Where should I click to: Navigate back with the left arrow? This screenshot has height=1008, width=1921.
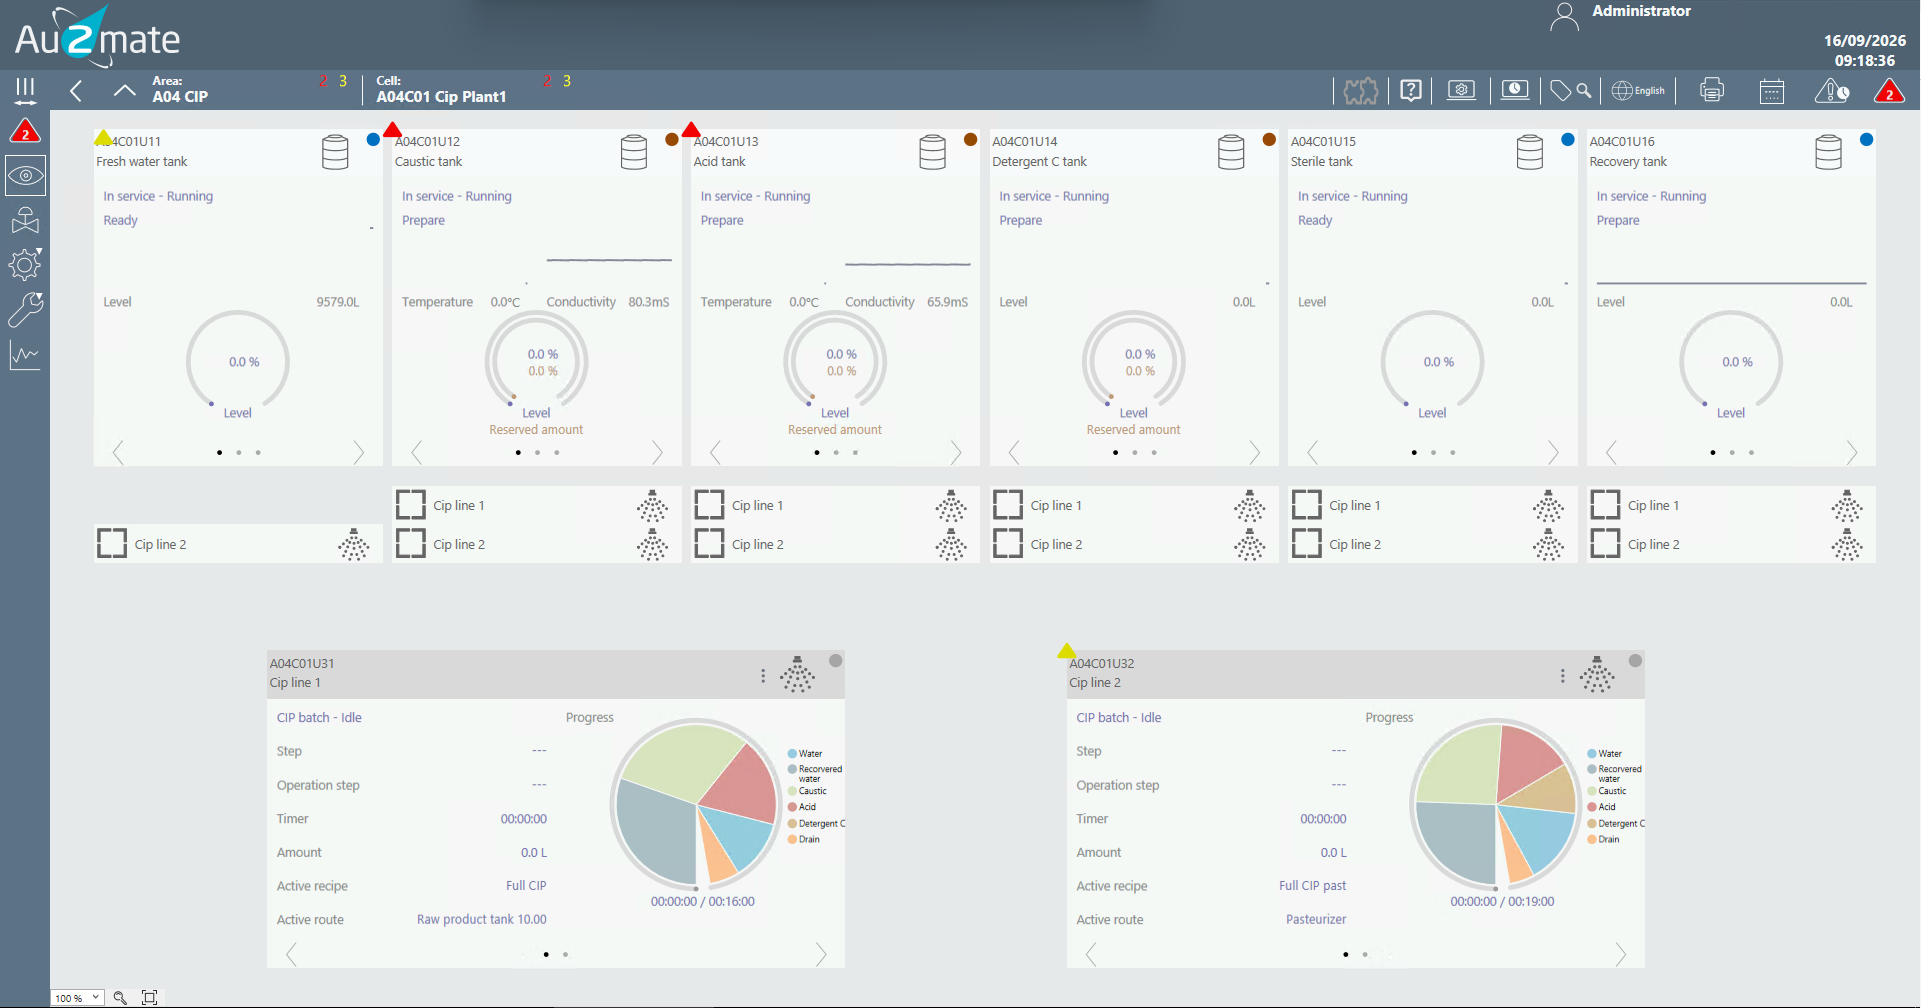[x=76, y=91]
